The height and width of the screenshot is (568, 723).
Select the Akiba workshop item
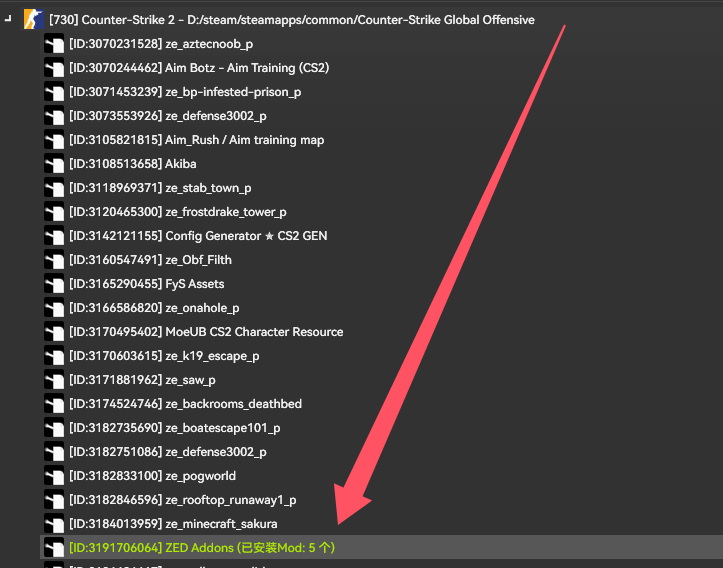pyautogui.click(x=133, y=164)
